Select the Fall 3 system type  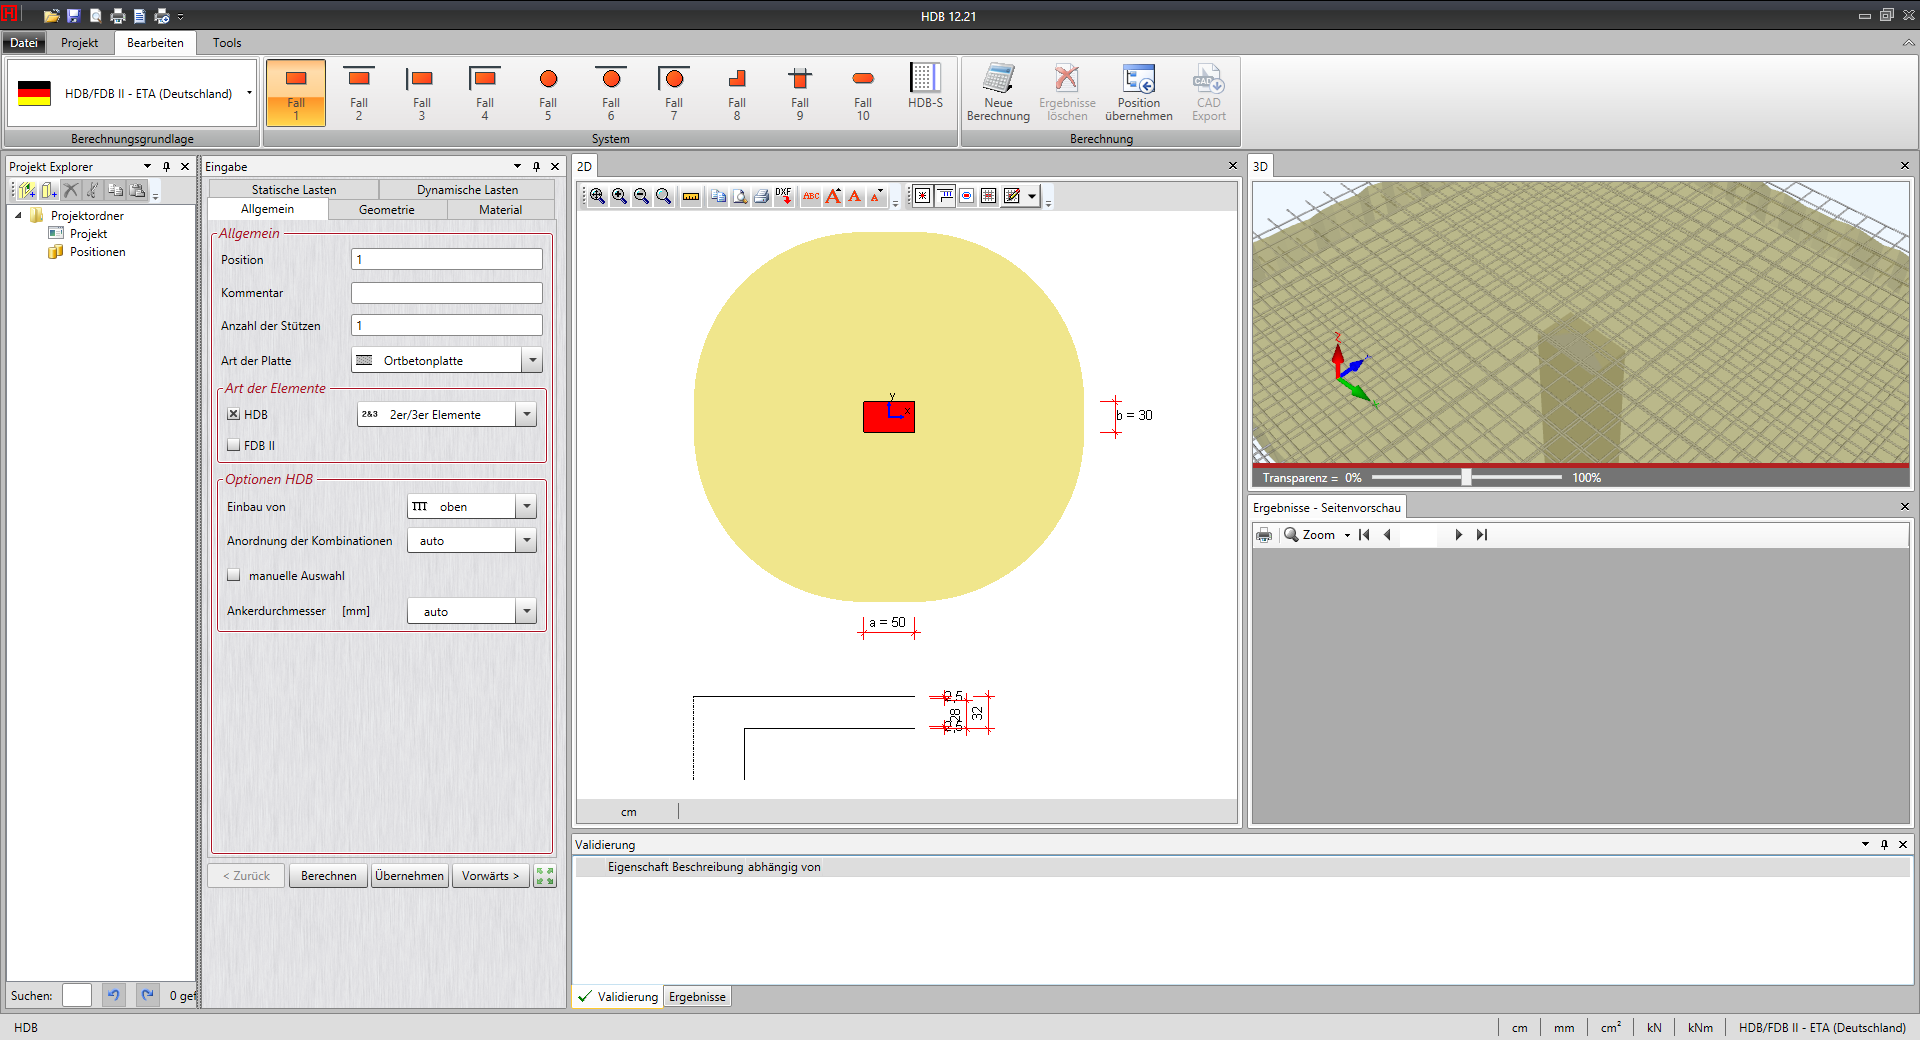tap(422, 93)
